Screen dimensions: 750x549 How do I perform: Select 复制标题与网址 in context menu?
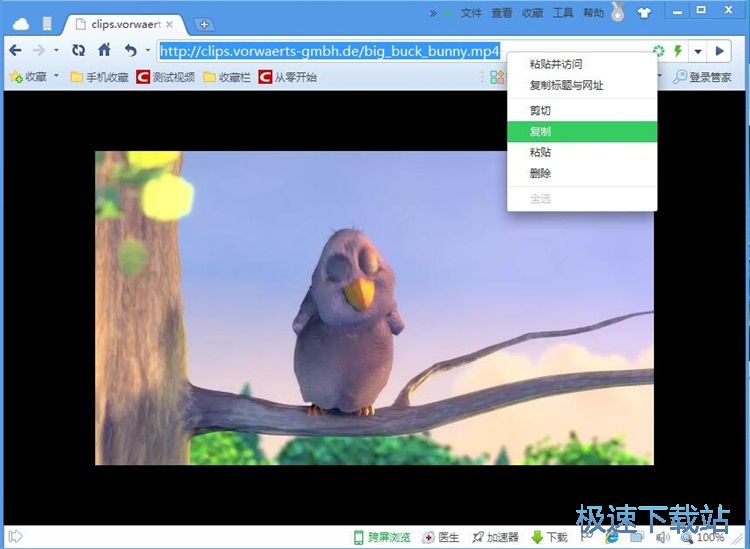coord(582,86)
